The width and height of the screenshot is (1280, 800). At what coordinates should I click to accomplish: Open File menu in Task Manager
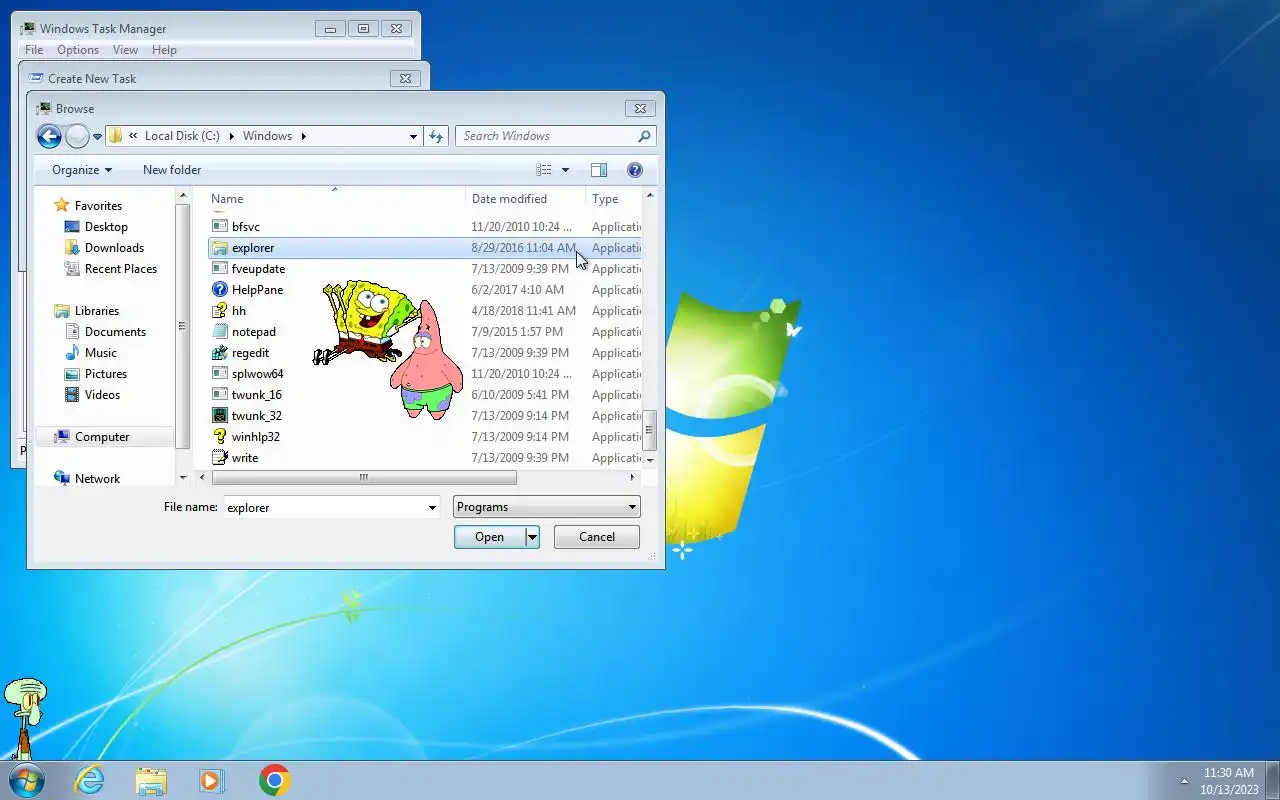coord(33,50)
